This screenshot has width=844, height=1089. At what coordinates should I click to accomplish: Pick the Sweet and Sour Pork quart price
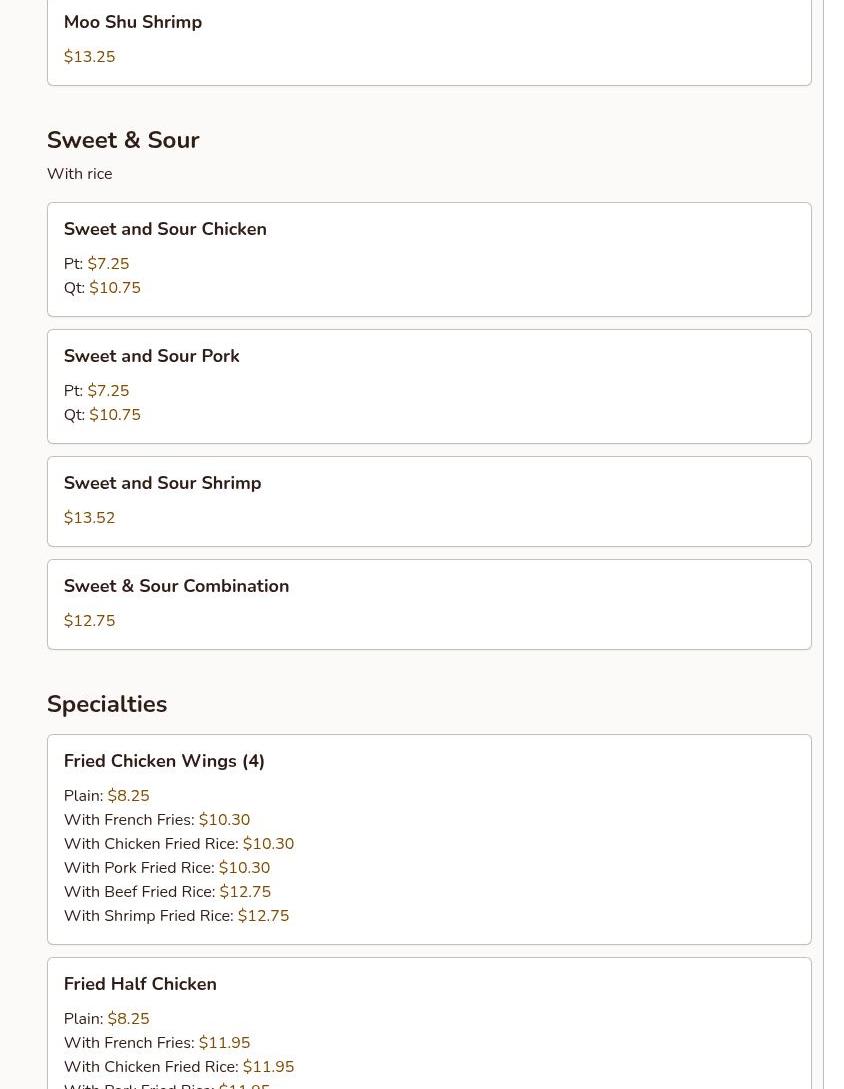115,415
